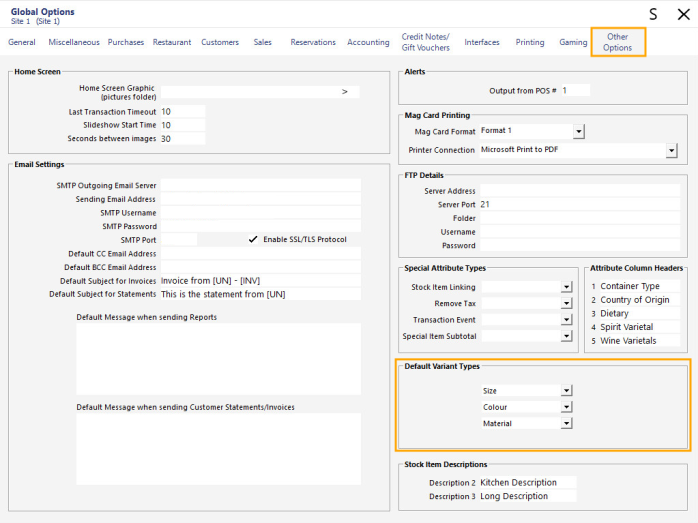Viewport: 698px width, 523px height.
Task: Open the Mag Card Format dropdown
Action: pos(579,131)
